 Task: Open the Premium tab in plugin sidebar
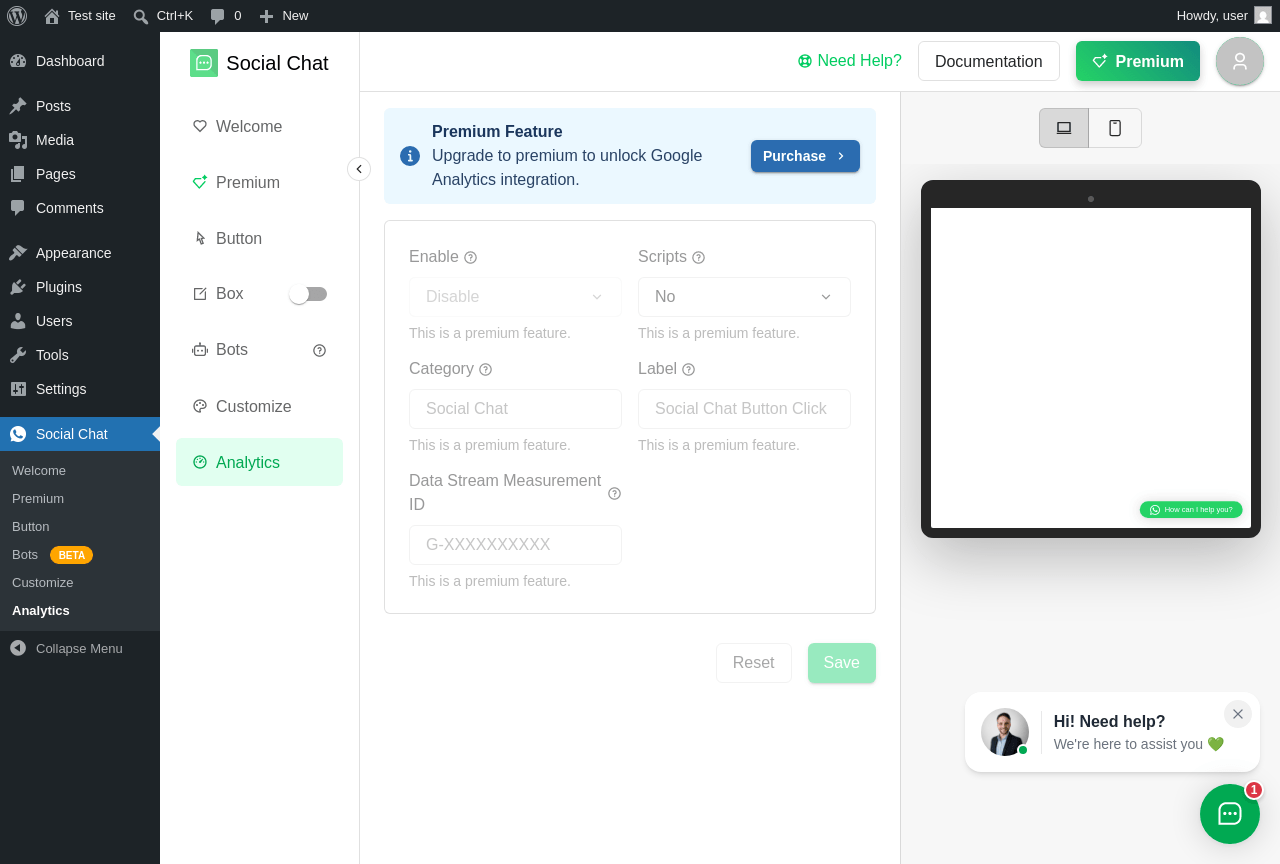click(259, 182)
